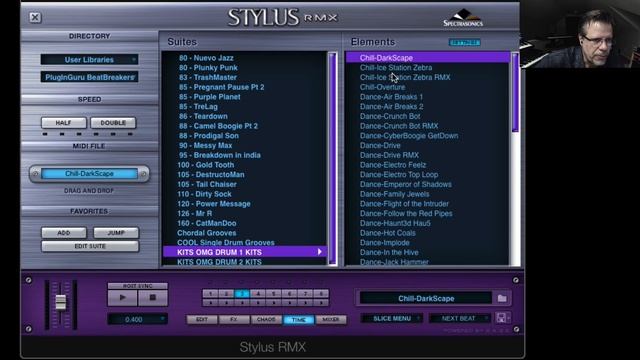The height and width of the screenshot is (360, 640).
Task: Select part 6 button
Action: [289, 293]
